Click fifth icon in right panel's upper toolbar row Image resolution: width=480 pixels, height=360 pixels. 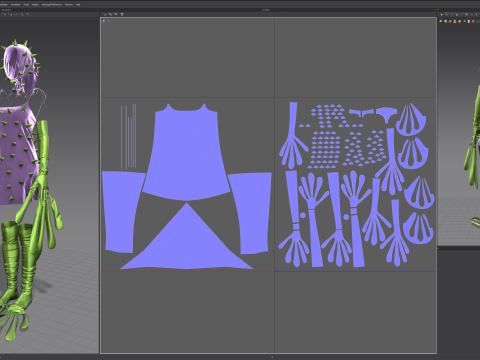tap(461, 14)
